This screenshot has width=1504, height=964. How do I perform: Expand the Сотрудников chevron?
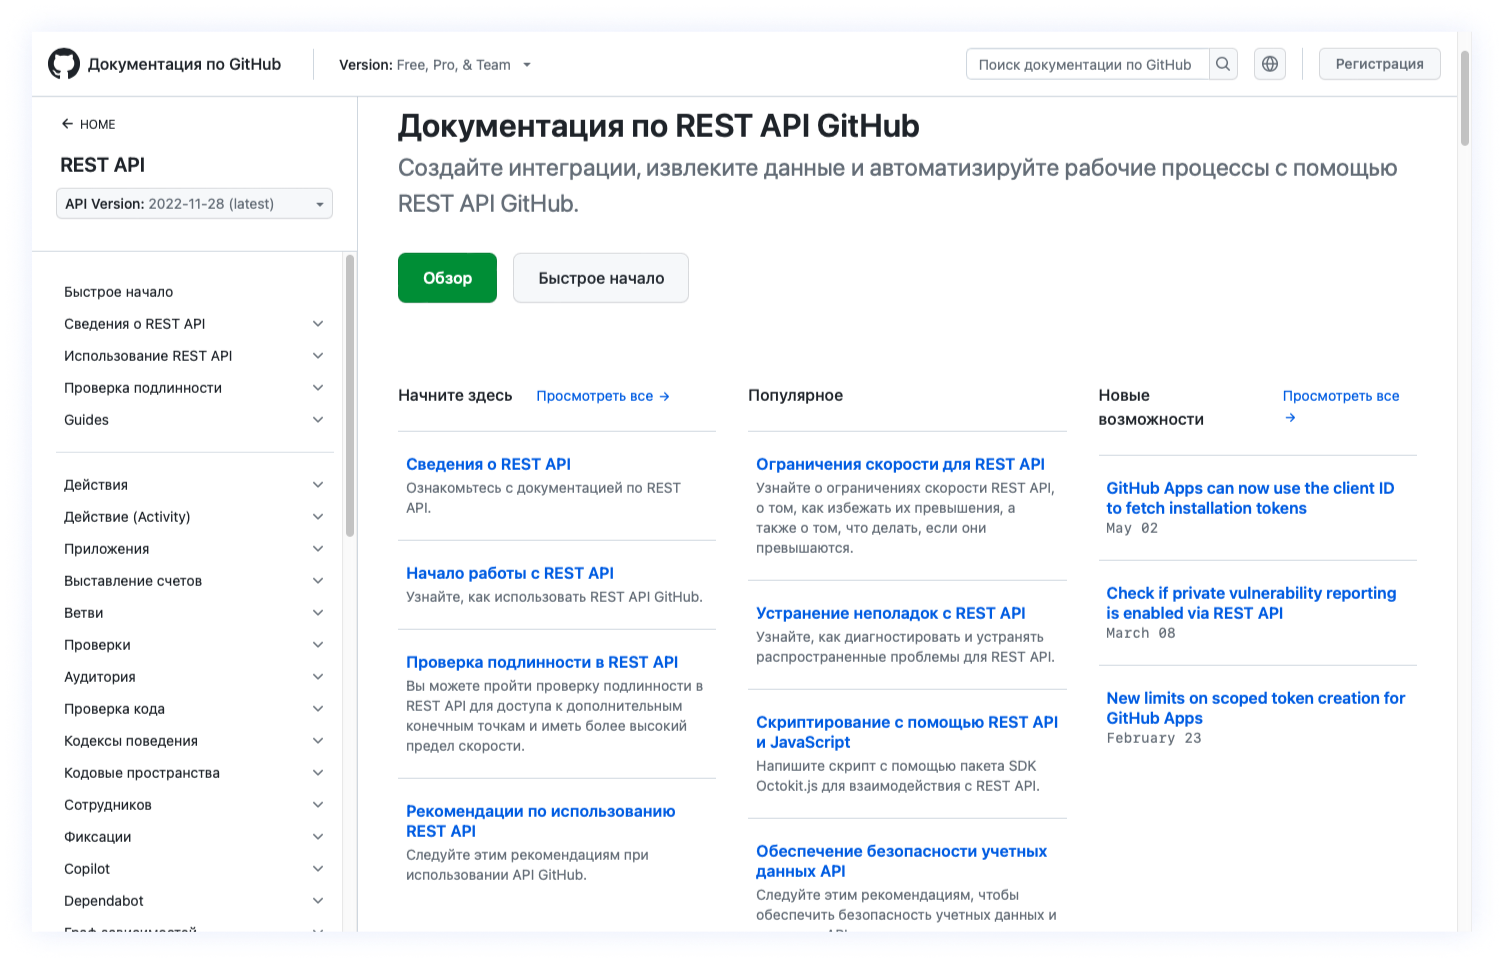tap(318, 805)
